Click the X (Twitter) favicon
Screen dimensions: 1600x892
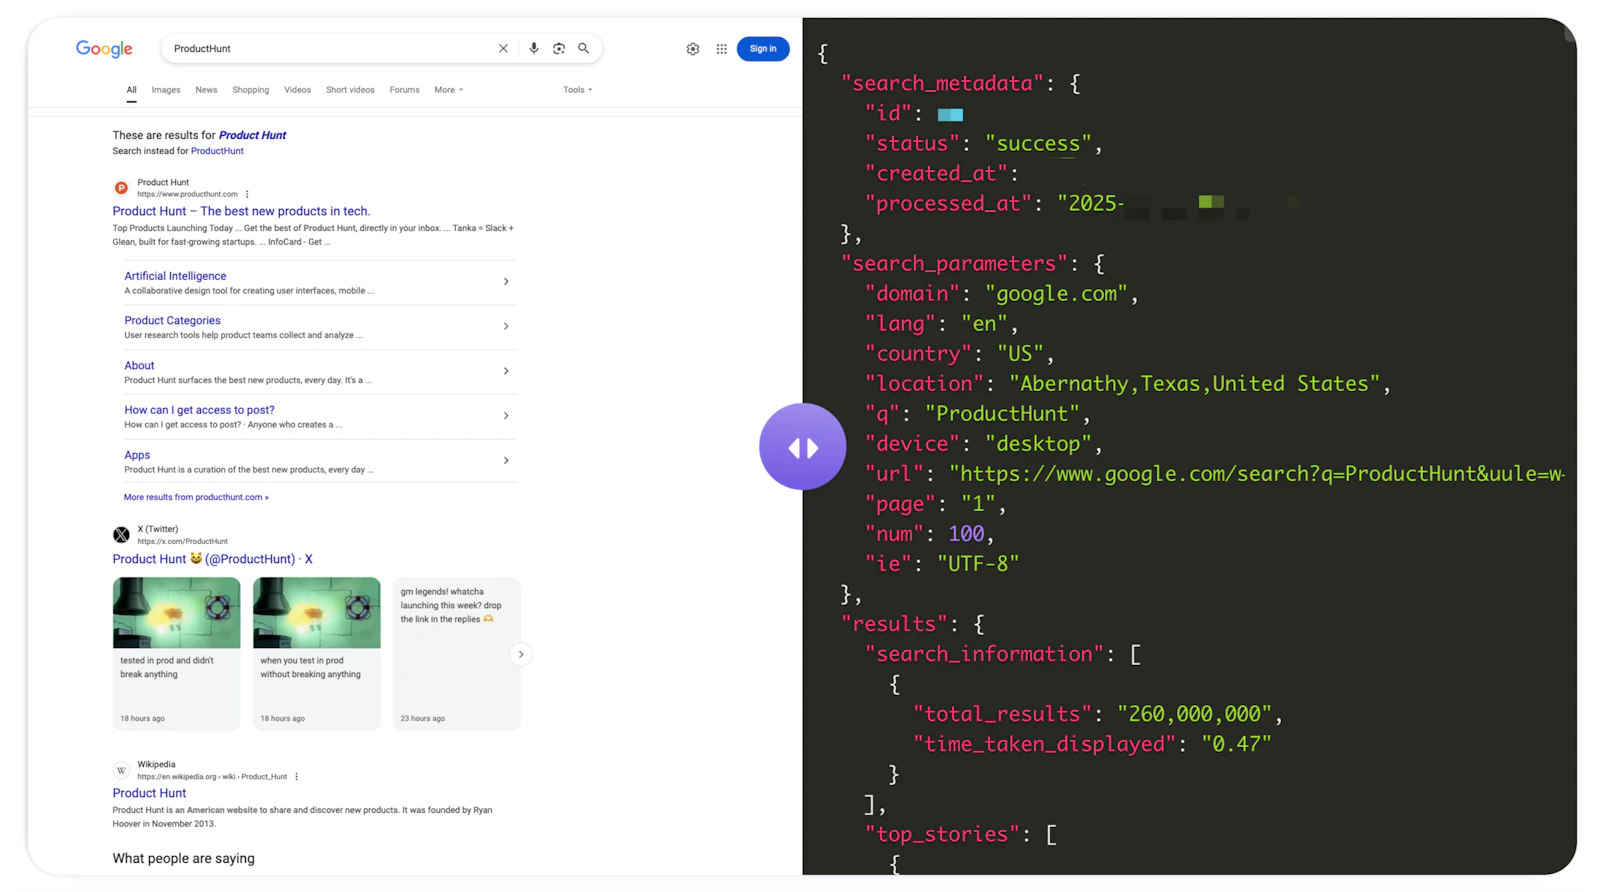(121, 535)
